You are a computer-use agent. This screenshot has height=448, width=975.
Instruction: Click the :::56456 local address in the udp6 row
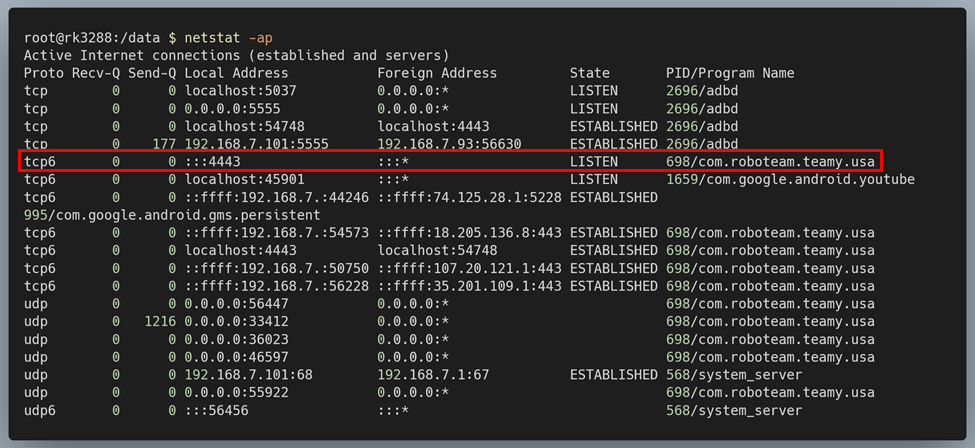tap(216, 410)
